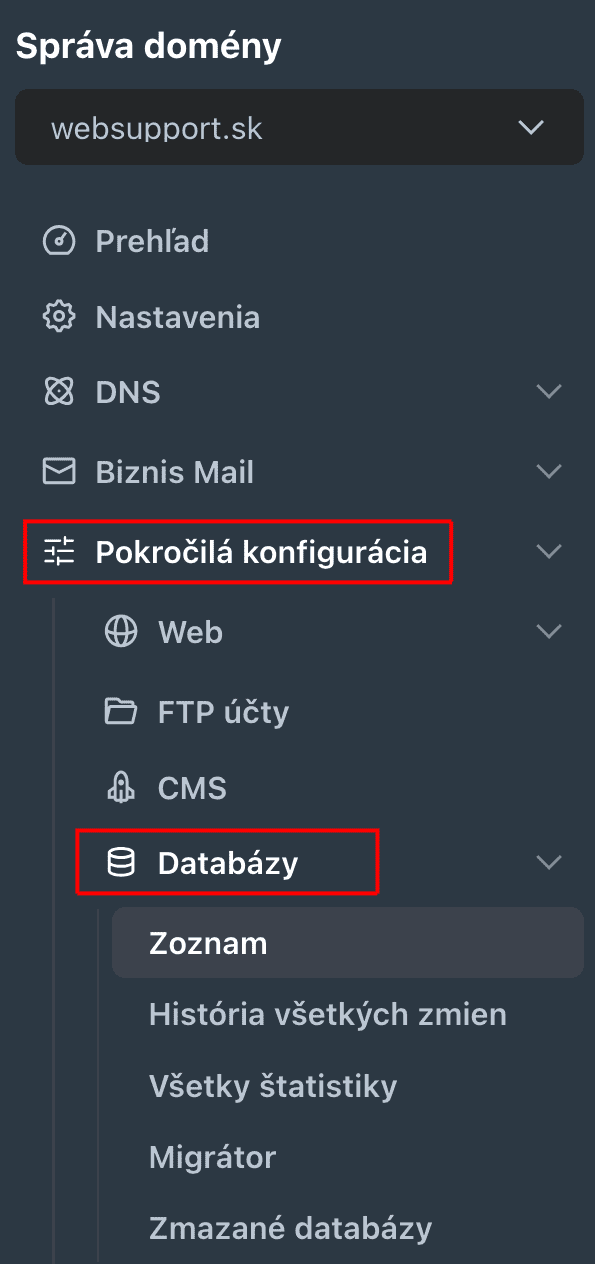Click the Biznis Mail envelope icon
This screenshot has width=595, height=1264.
pyautogui.click(x=59, y=471)
